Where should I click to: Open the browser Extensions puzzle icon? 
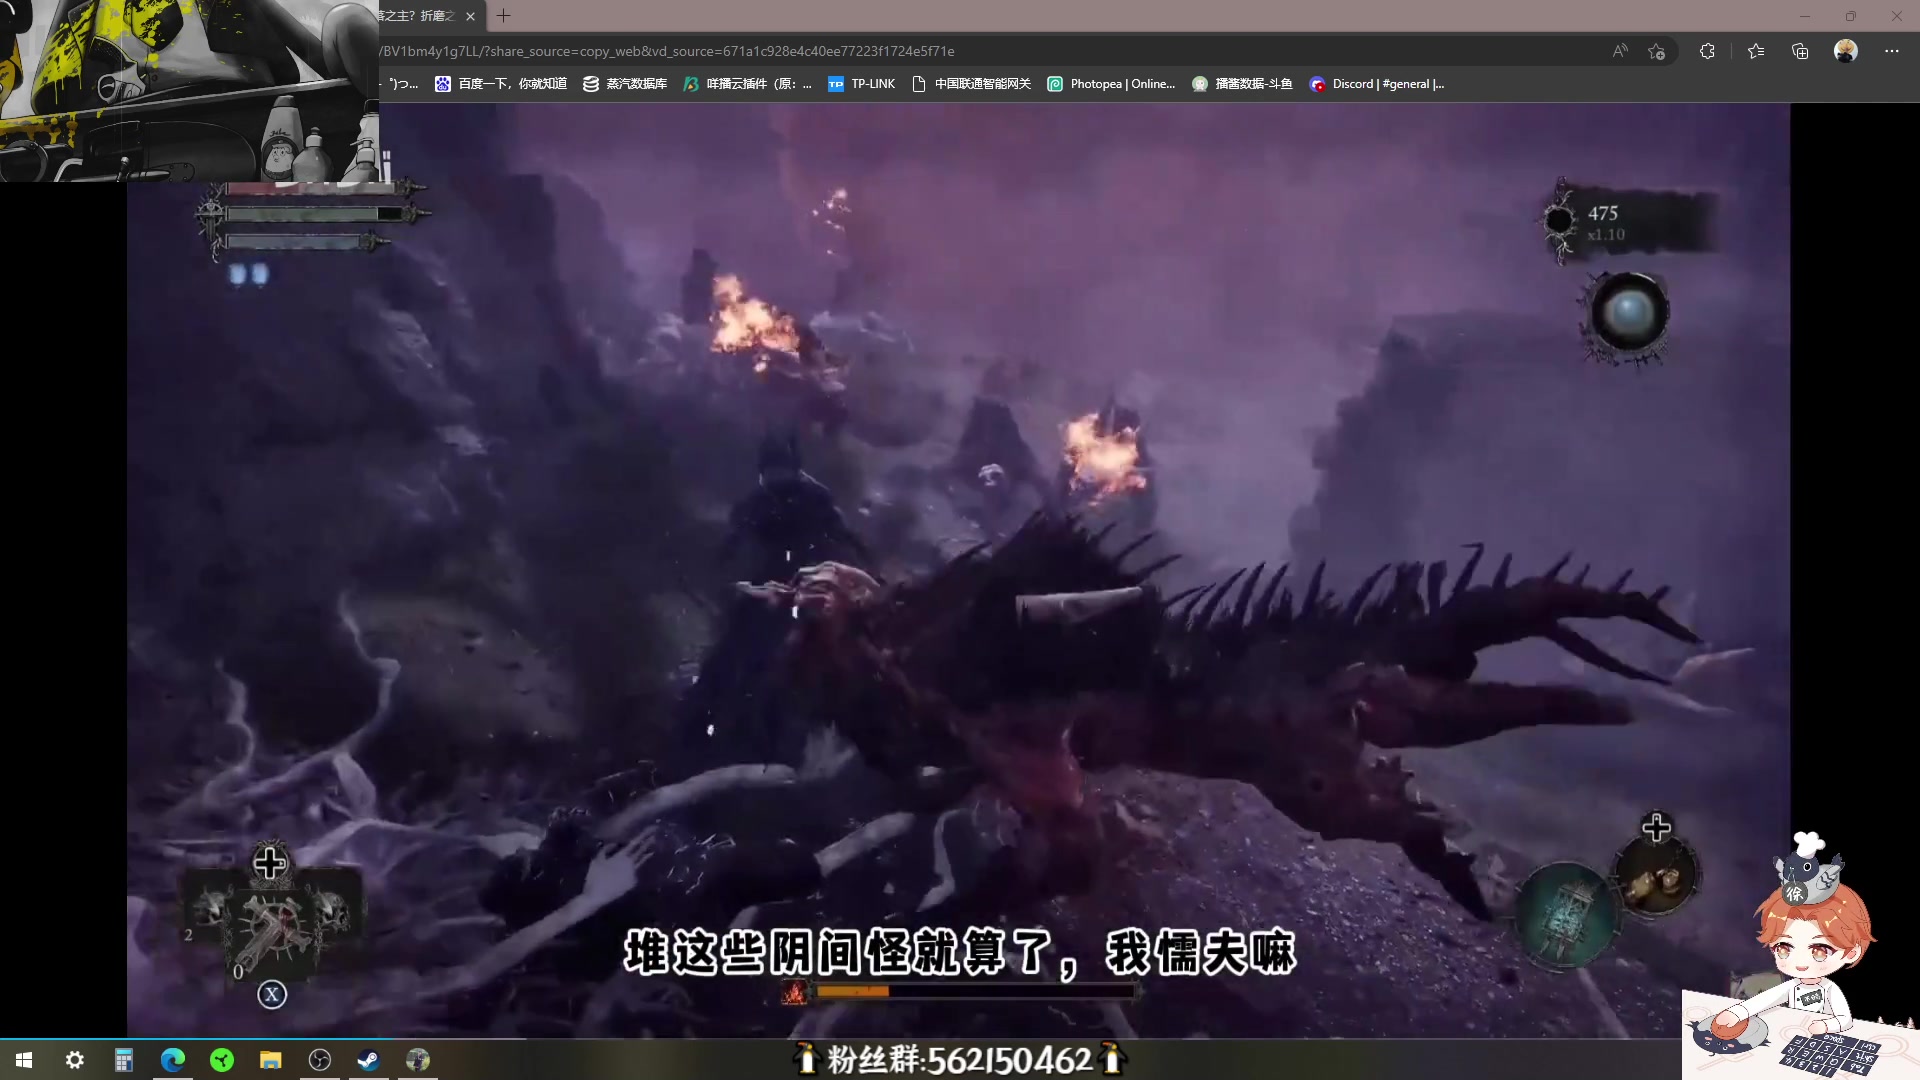[x=1707, y=51]
